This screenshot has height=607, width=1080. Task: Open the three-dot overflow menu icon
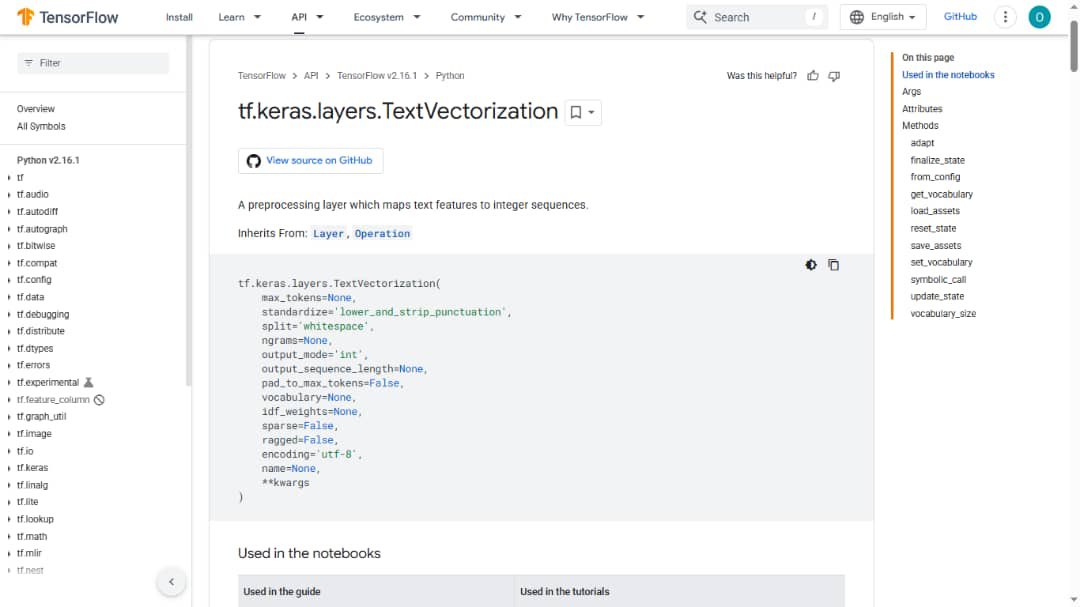[x=1005, y=17]
